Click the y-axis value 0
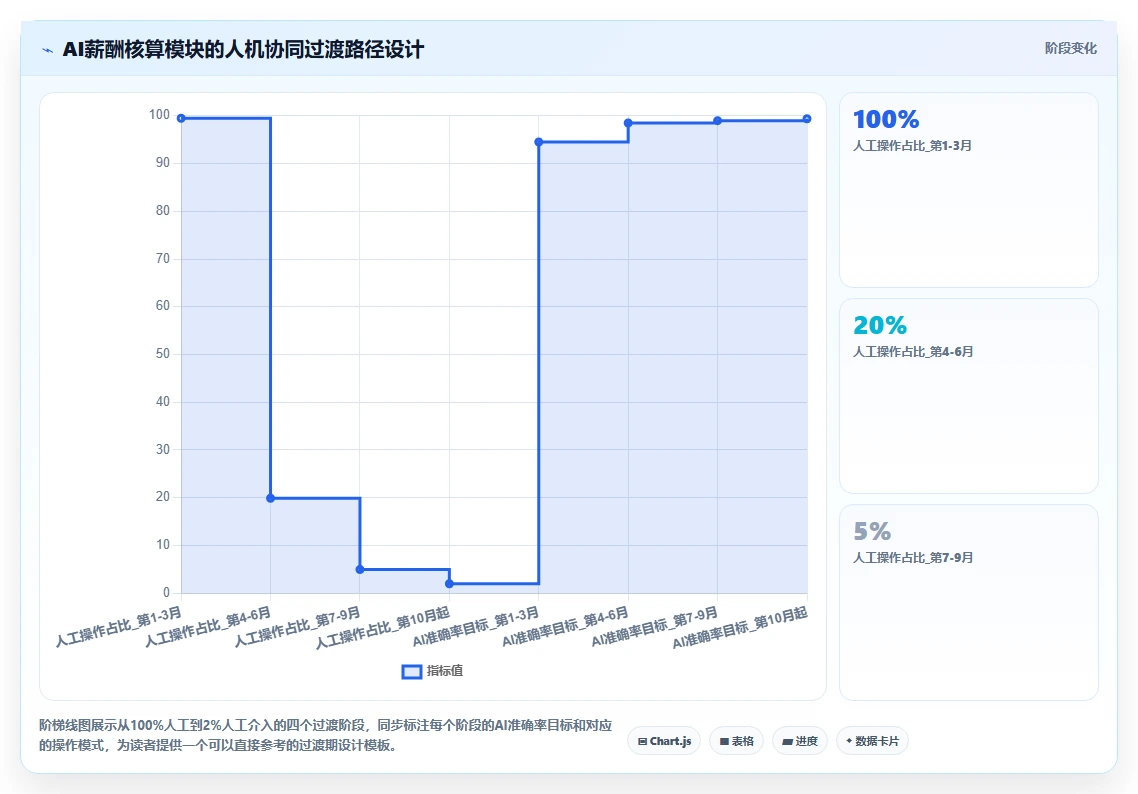Viewport: 1138px width, 794px height. pyautogui.click(x=166, y=593)
